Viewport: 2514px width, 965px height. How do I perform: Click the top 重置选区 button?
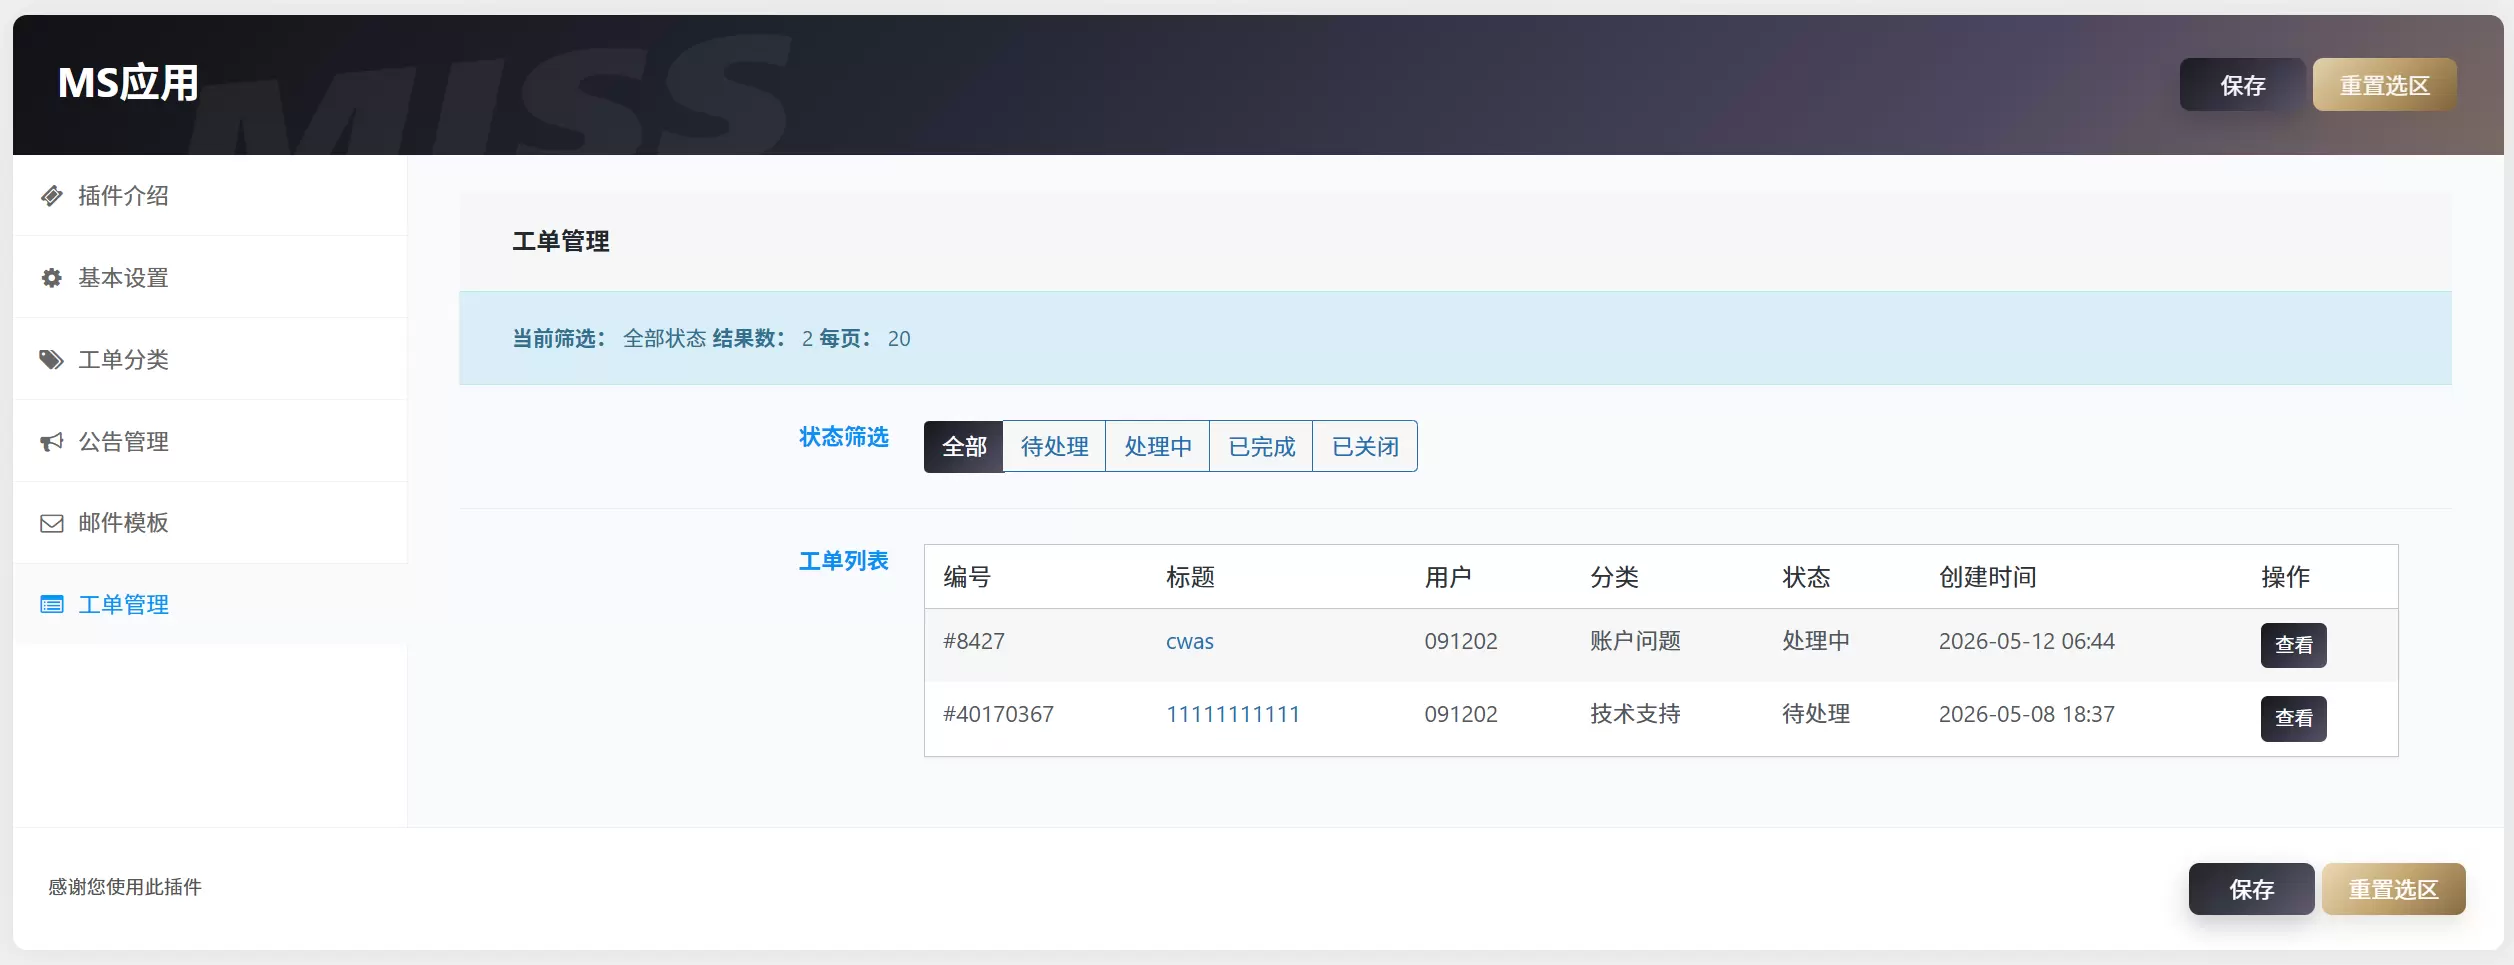[2385, 85]
